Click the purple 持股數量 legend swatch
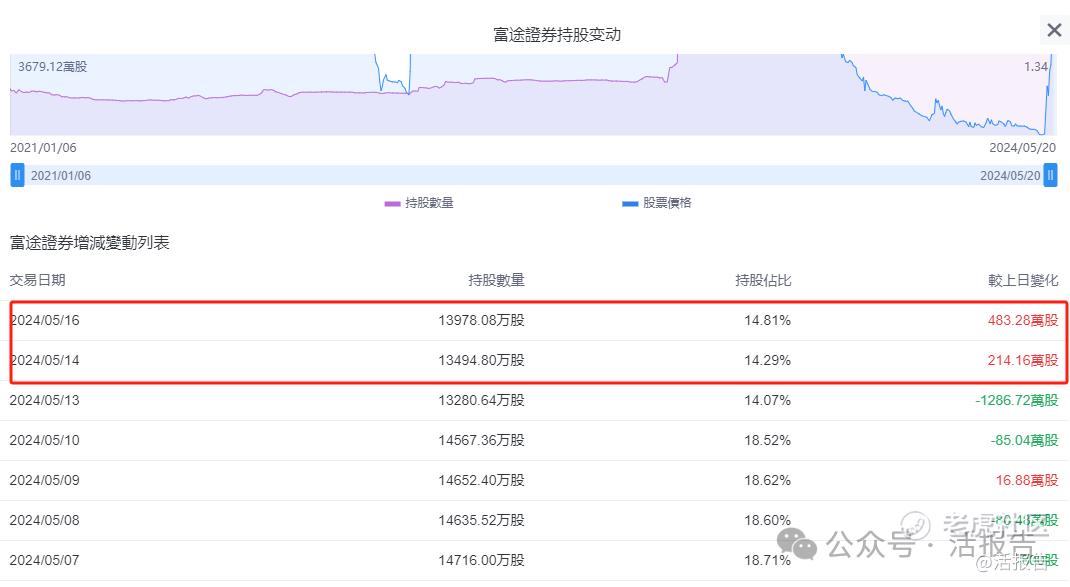Image resolution: width=1070 pixels, height=587 pixels. [x=392, y=203]
